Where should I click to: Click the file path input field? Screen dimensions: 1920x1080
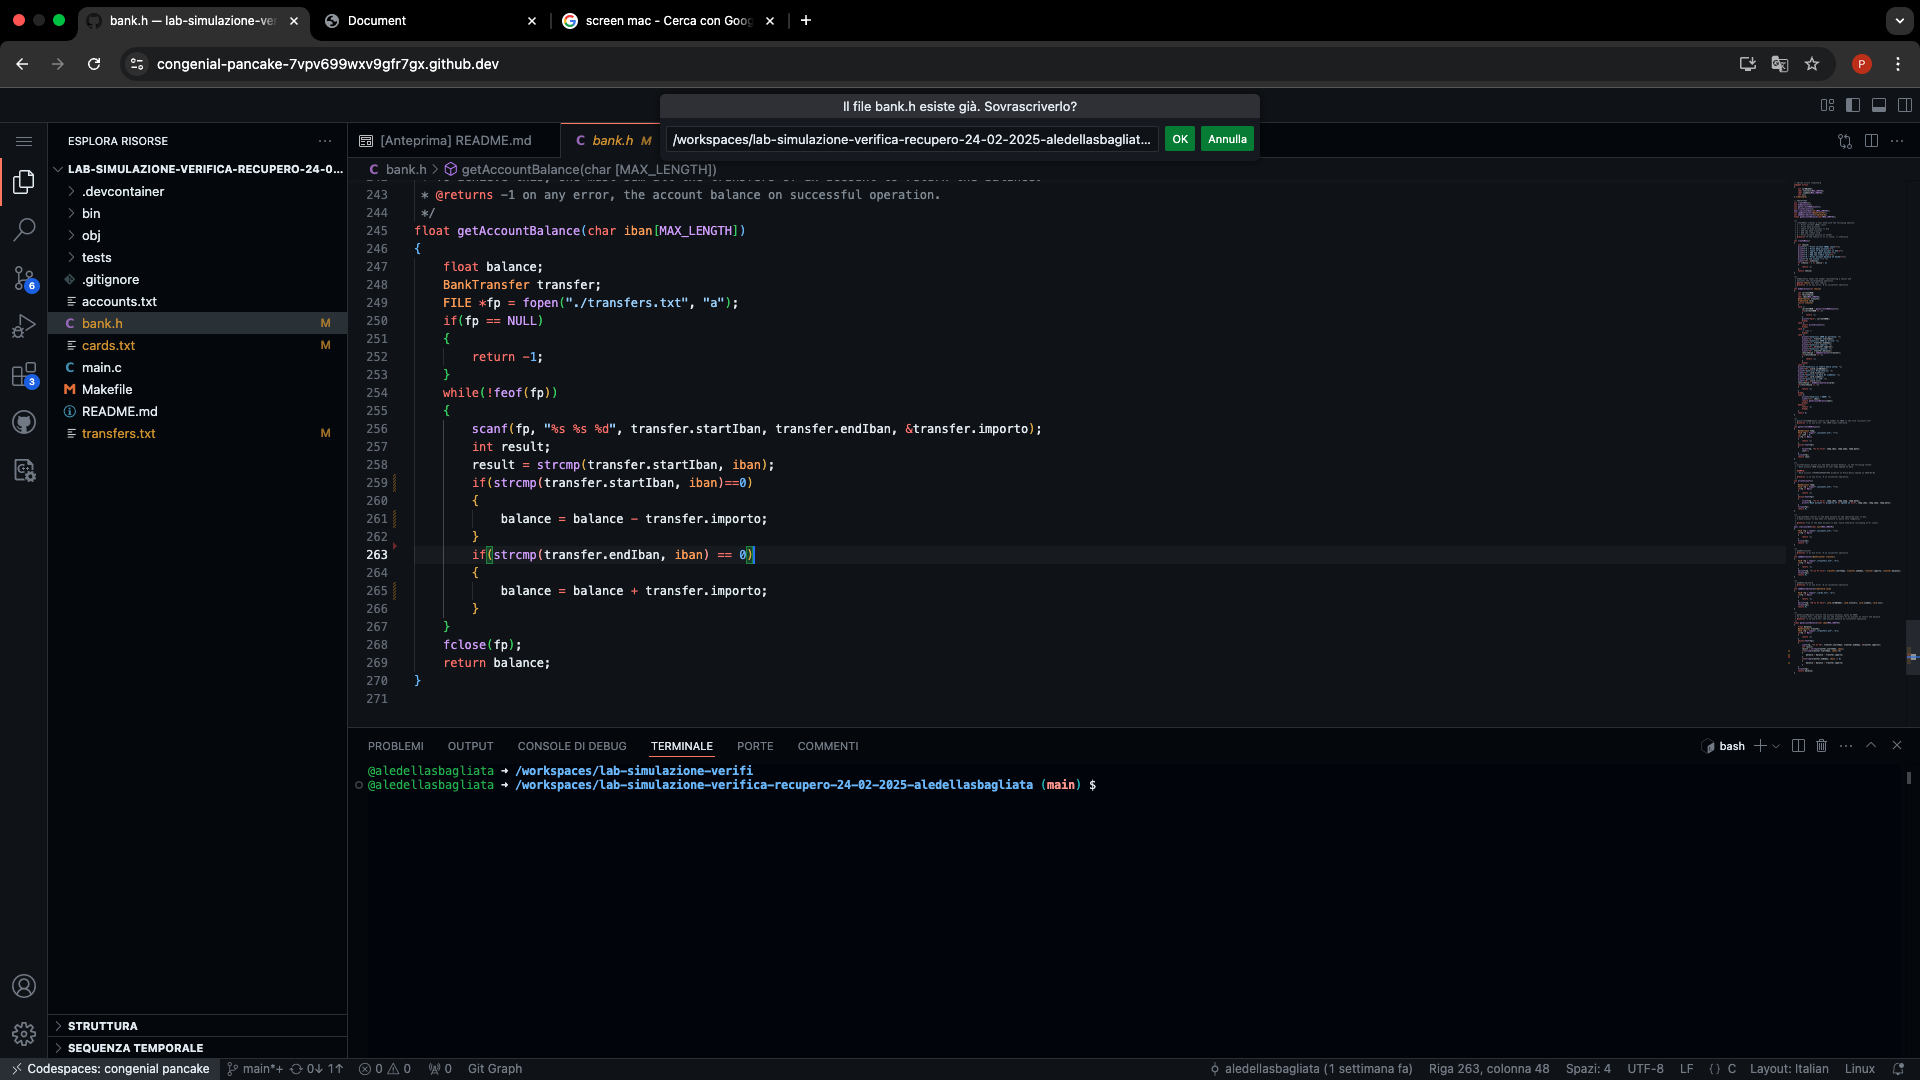point(910,139)
